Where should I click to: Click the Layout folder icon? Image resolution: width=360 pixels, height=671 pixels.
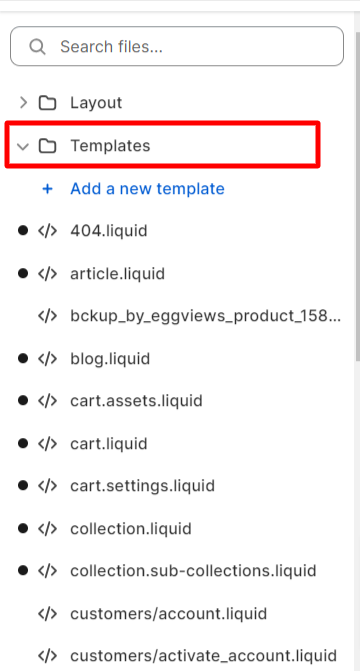tap(48, 103)
